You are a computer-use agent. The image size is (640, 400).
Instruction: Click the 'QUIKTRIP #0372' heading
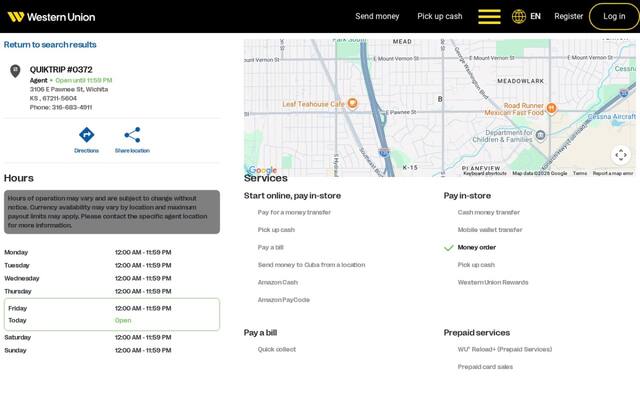[61, 70]
